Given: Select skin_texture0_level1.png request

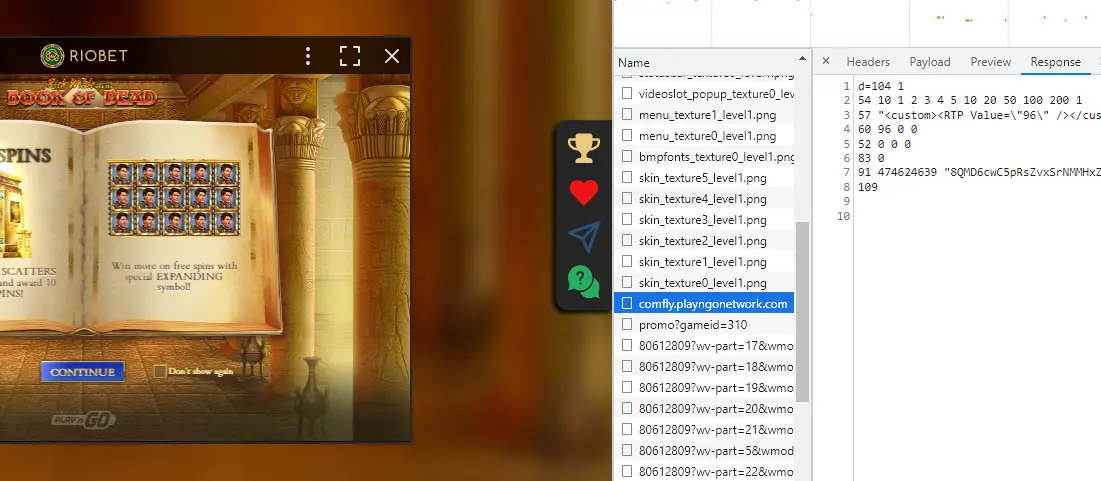Looking at the screenshot, I should tap(704, 283).
